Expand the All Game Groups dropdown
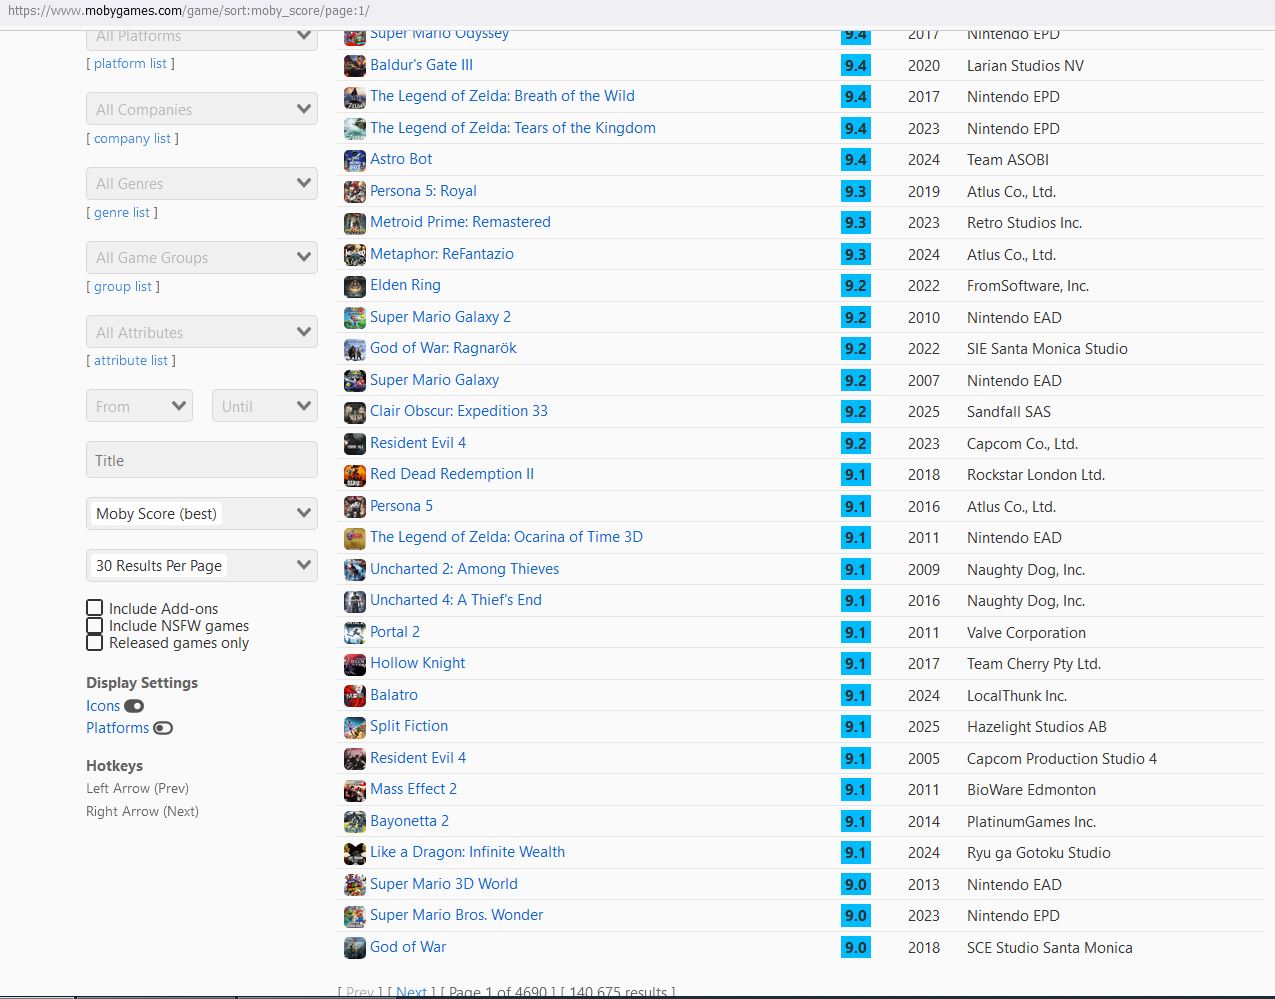Viewport: 1275px width, 999px height. 202,257
